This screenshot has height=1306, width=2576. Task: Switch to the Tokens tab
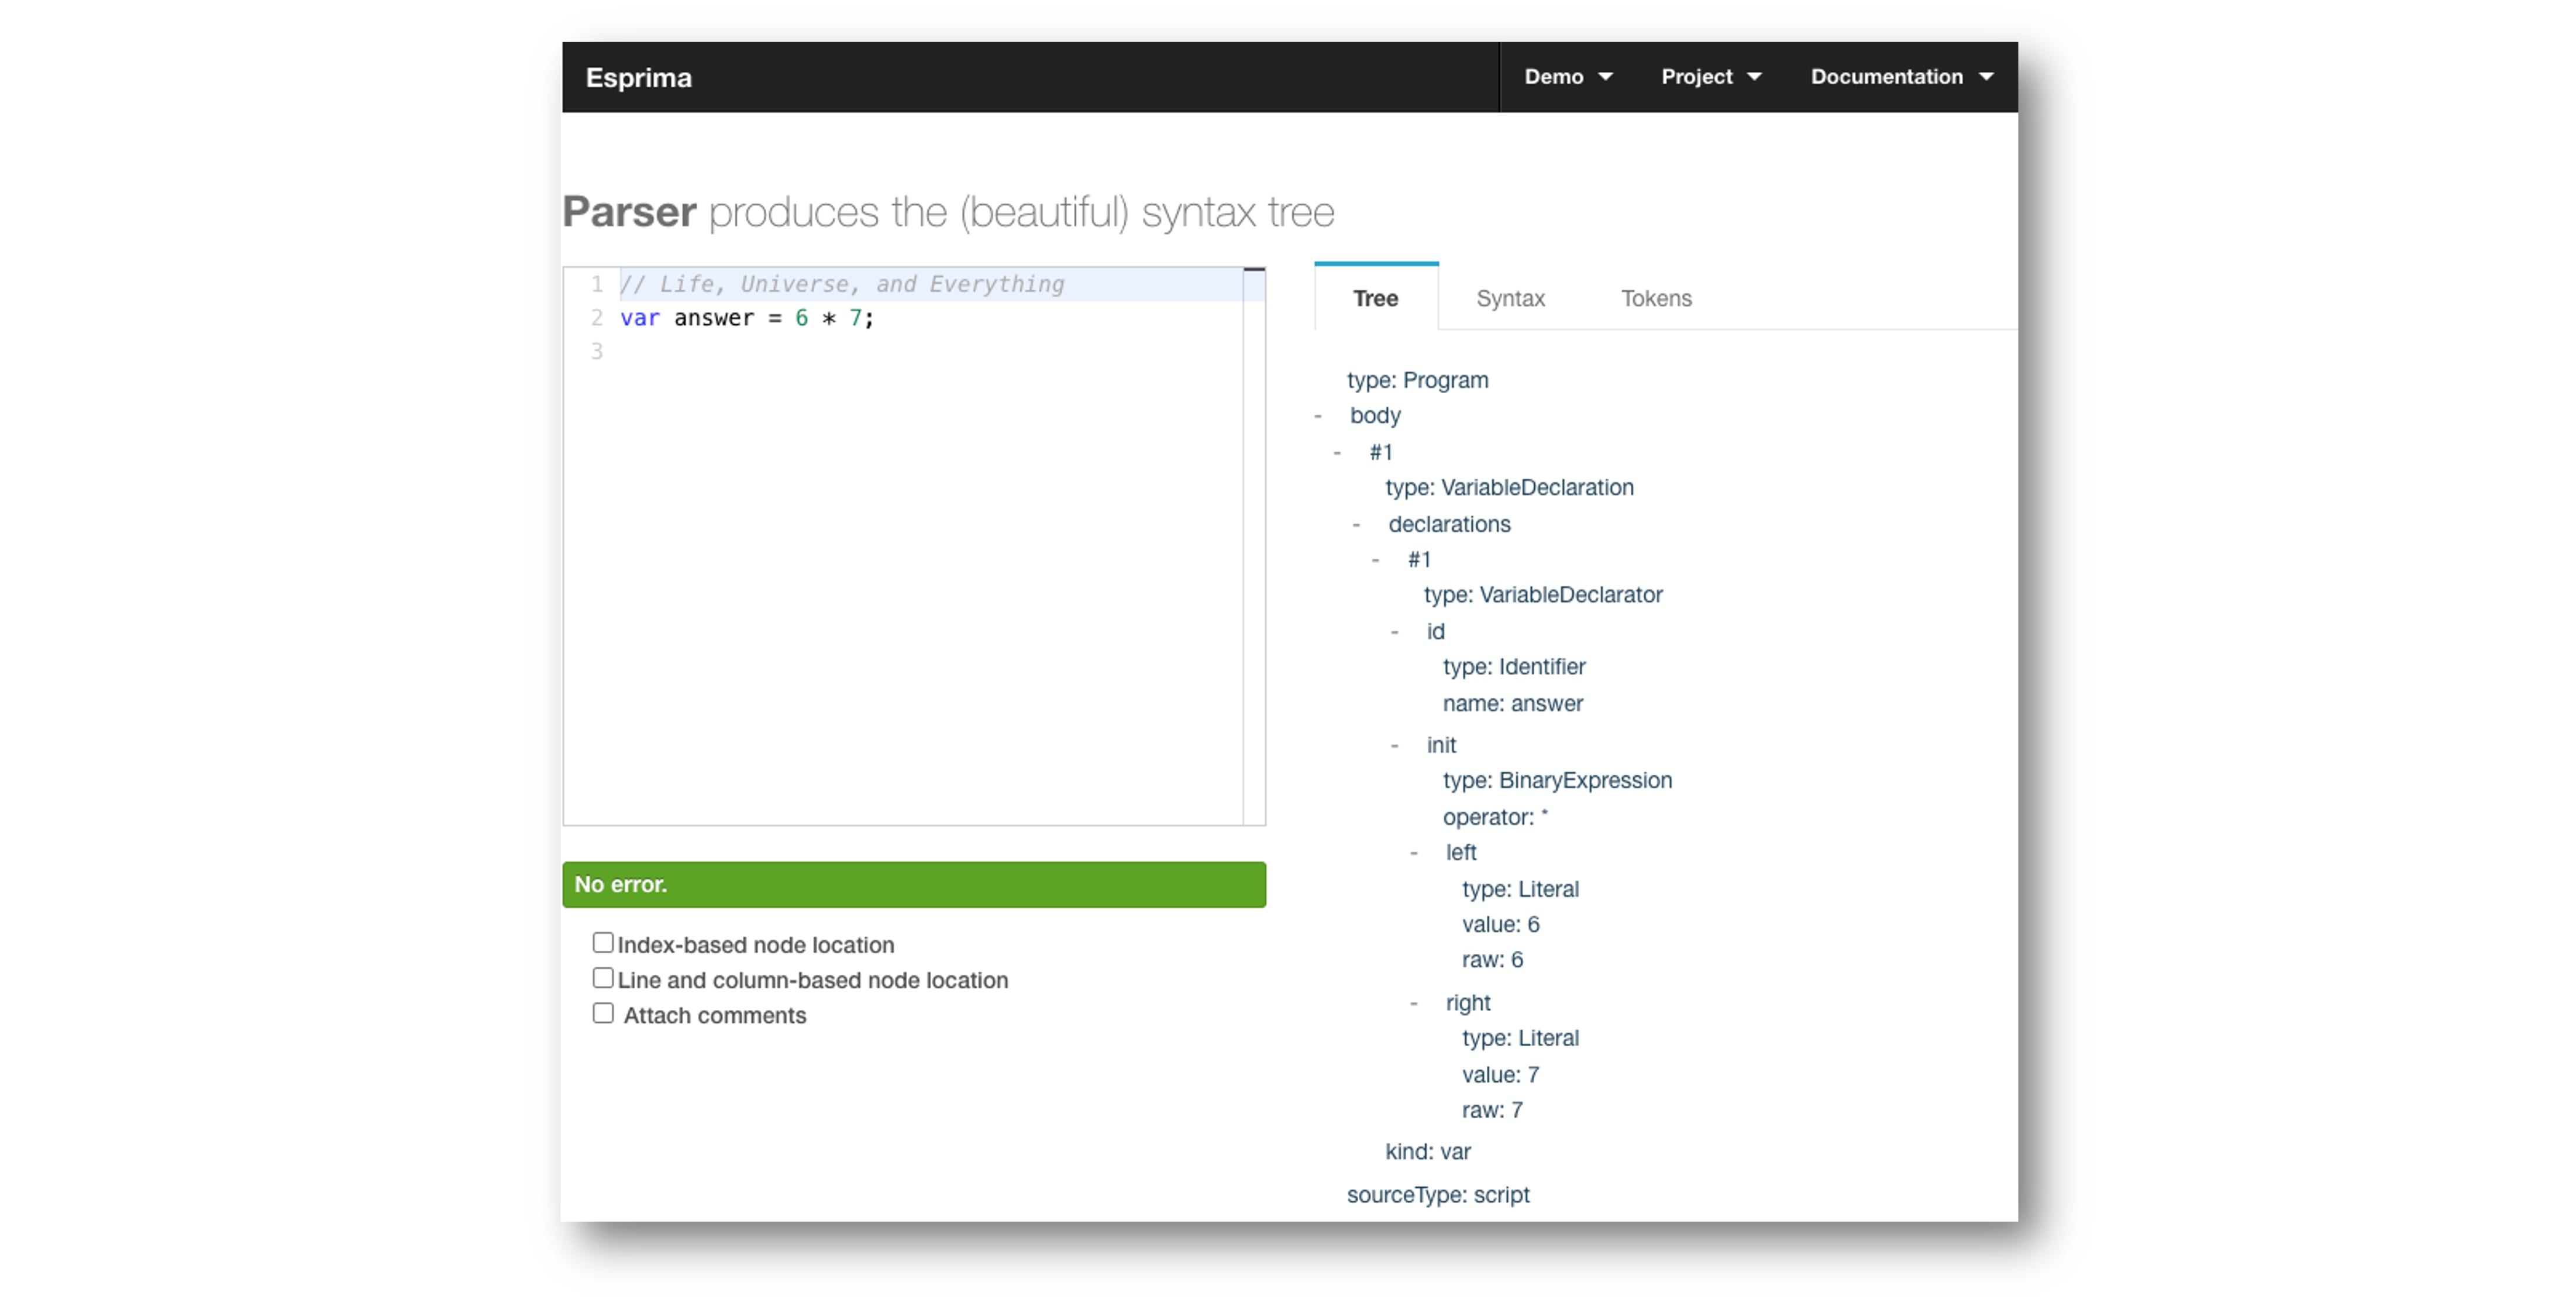pos(1656,298)
